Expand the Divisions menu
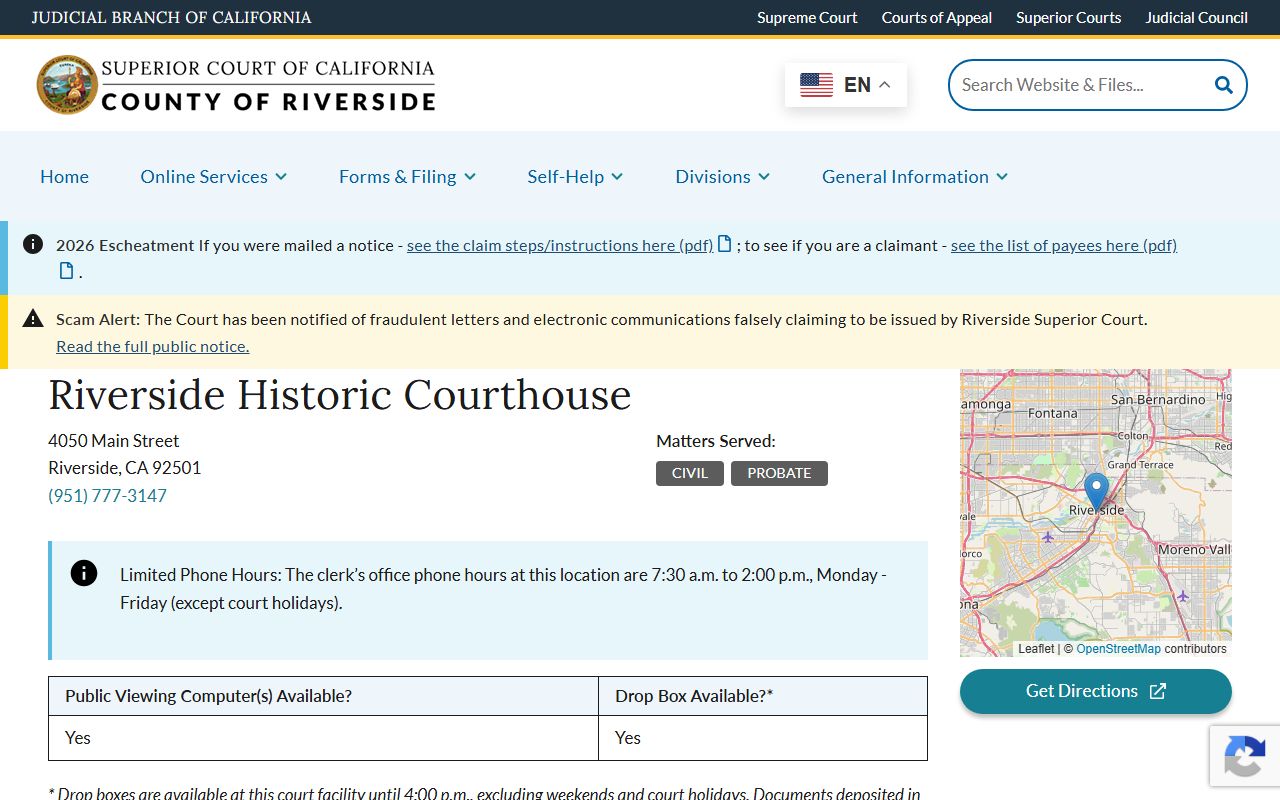 pyautogui.click(x=722, y=176)
